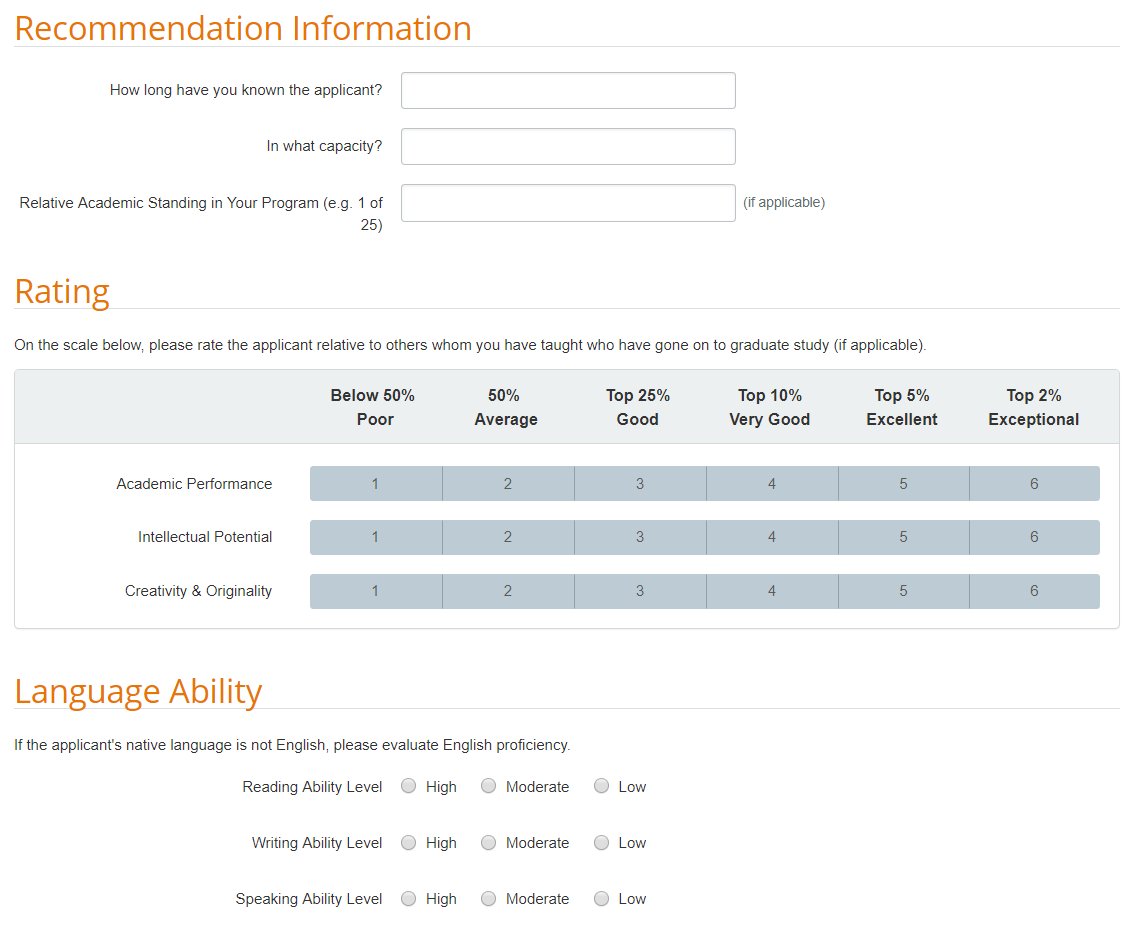This screenshot has height=926, width=1134.
Task: Select Moderate for Speaking Ability Level
Action: pyautogui.click(x=489, y=899)
